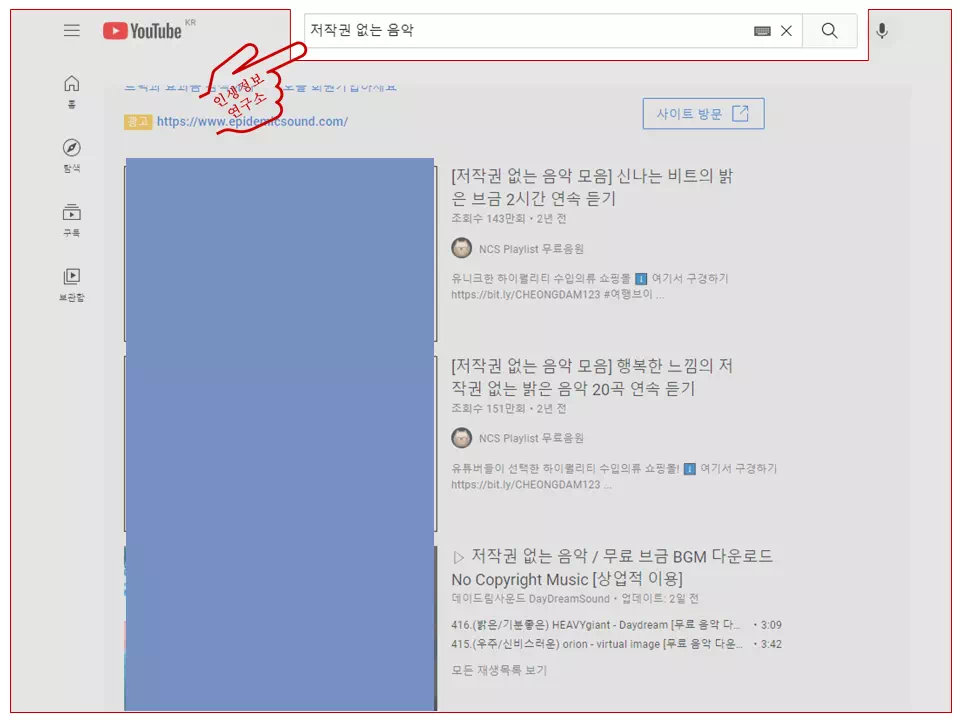Start voice search with the microphone icon
The height and width of the screenshot is (720, 960).
tap(881, 30)
